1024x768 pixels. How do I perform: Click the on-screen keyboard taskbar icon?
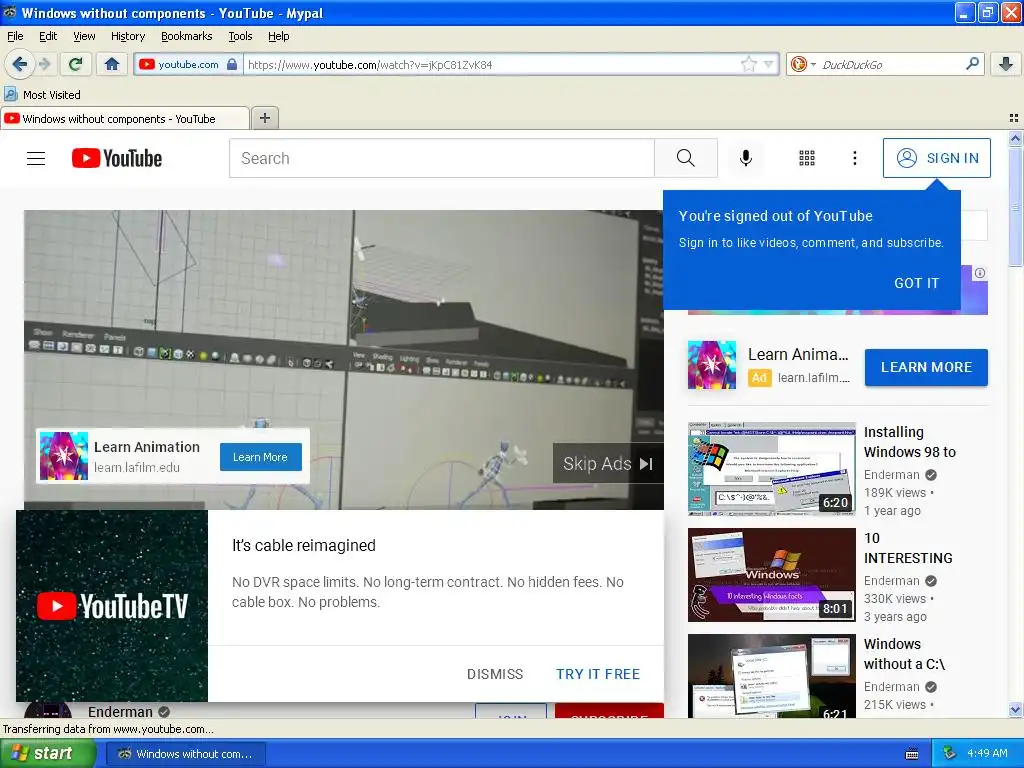[912, 754]
